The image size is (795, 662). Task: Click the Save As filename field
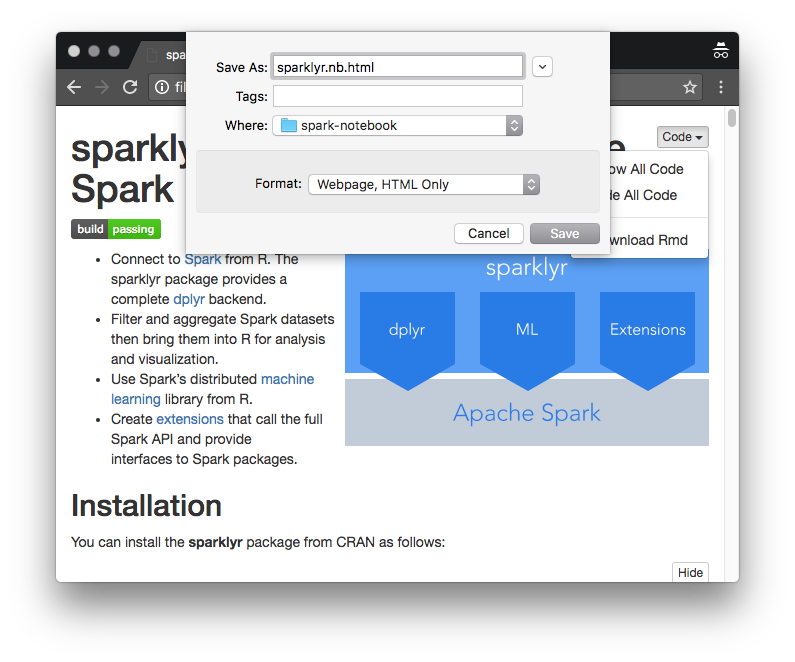click(x=397, y=67)
